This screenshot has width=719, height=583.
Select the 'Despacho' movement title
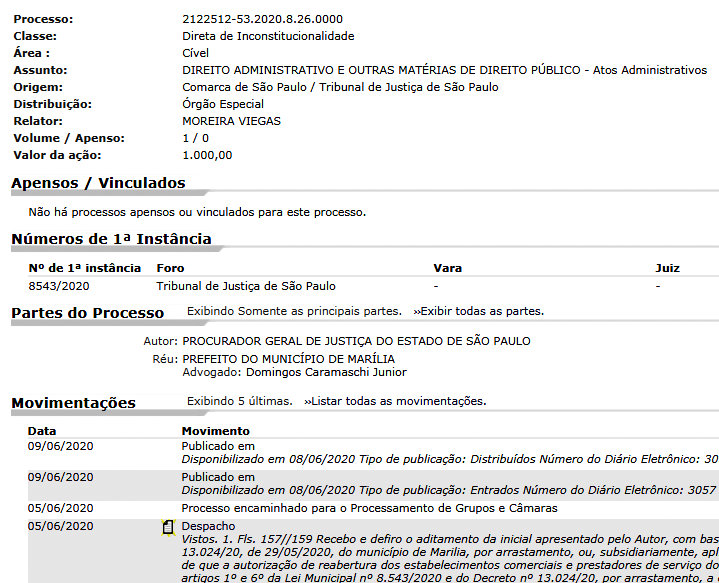(x=208, y=526)
